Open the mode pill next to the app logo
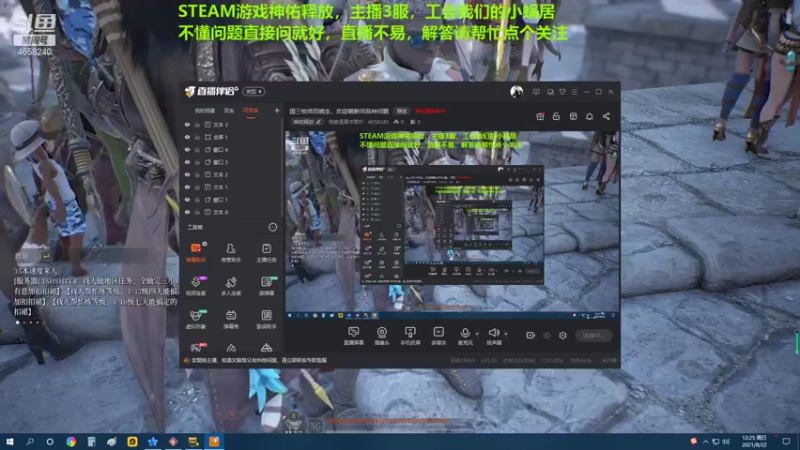Screen dimensions: 800x450 (x=254, y=91)
